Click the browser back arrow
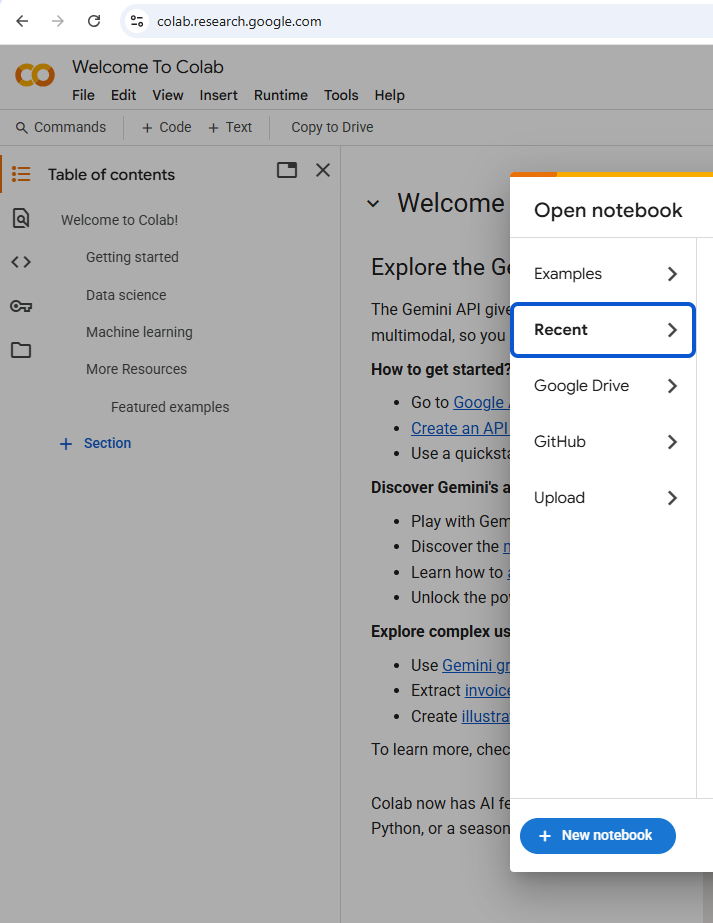 [x=22, y=21]
